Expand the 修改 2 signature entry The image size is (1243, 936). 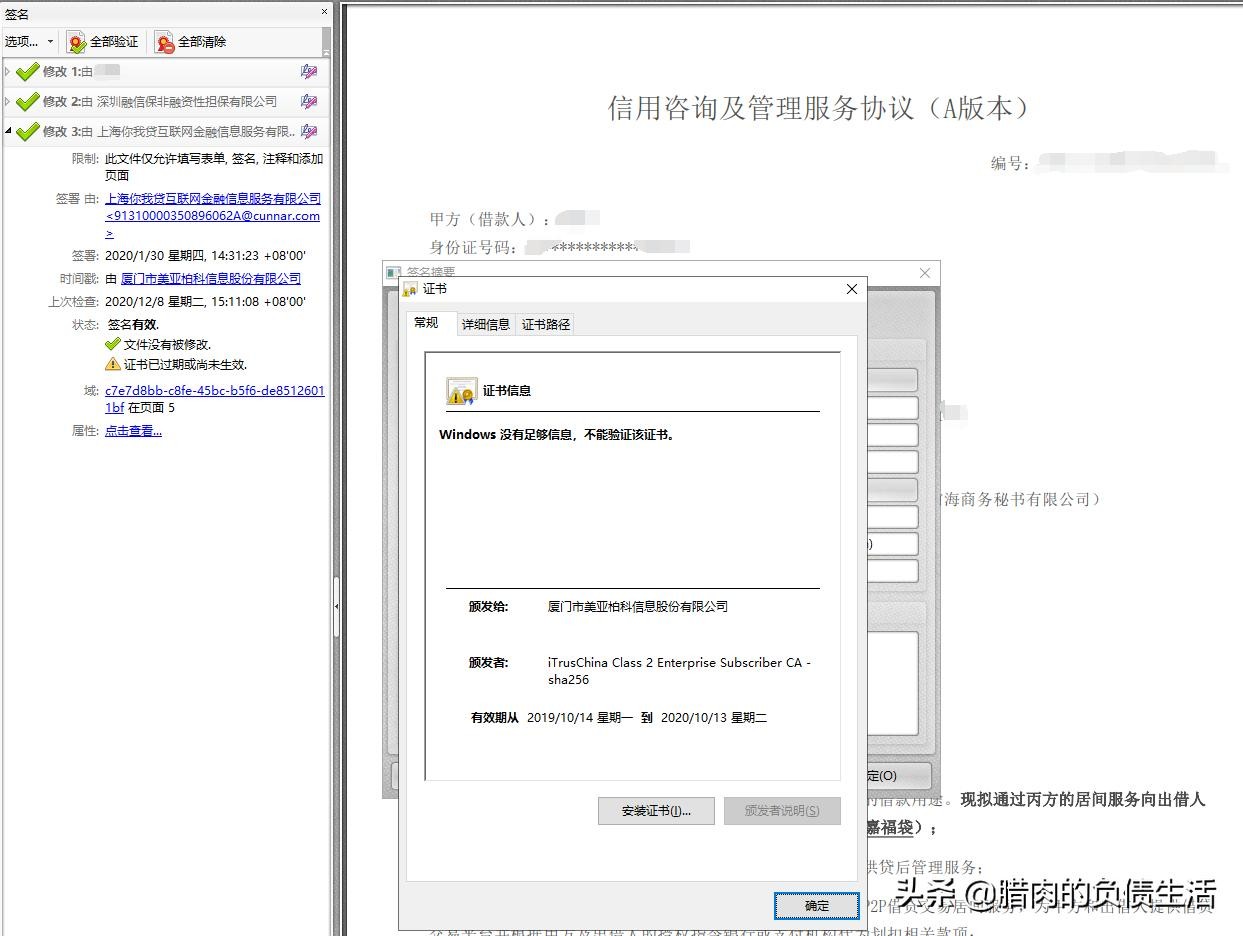[8, 102]
